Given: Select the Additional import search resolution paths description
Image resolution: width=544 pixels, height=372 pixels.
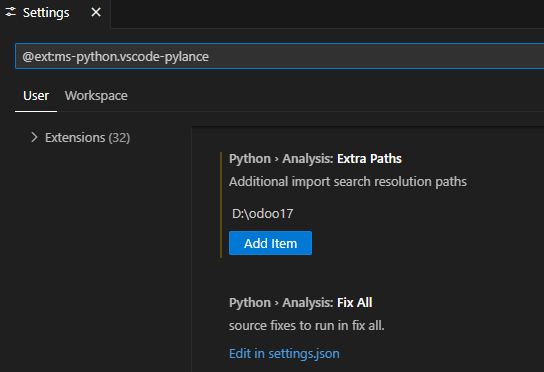Looking at the screenshot, I should 348,181.
